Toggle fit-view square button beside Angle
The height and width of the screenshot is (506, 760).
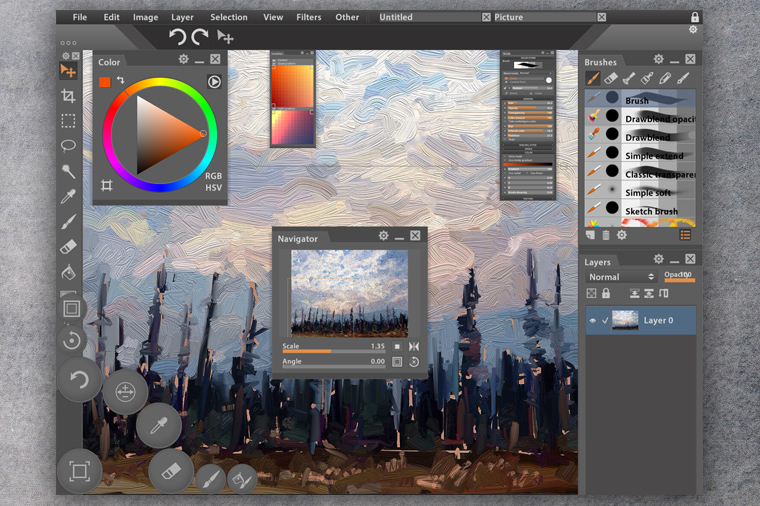click(x=397, y=362)
